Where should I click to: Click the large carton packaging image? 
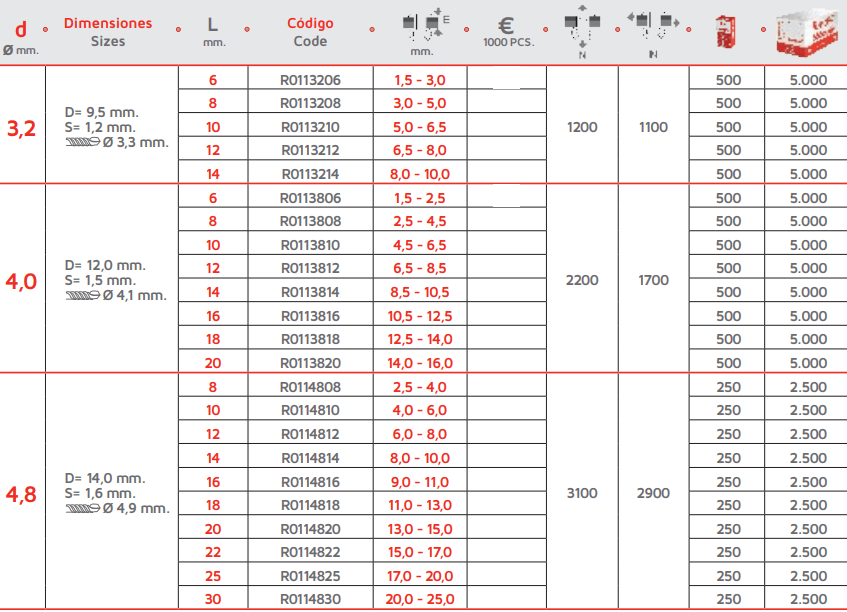tap(807, 31)
